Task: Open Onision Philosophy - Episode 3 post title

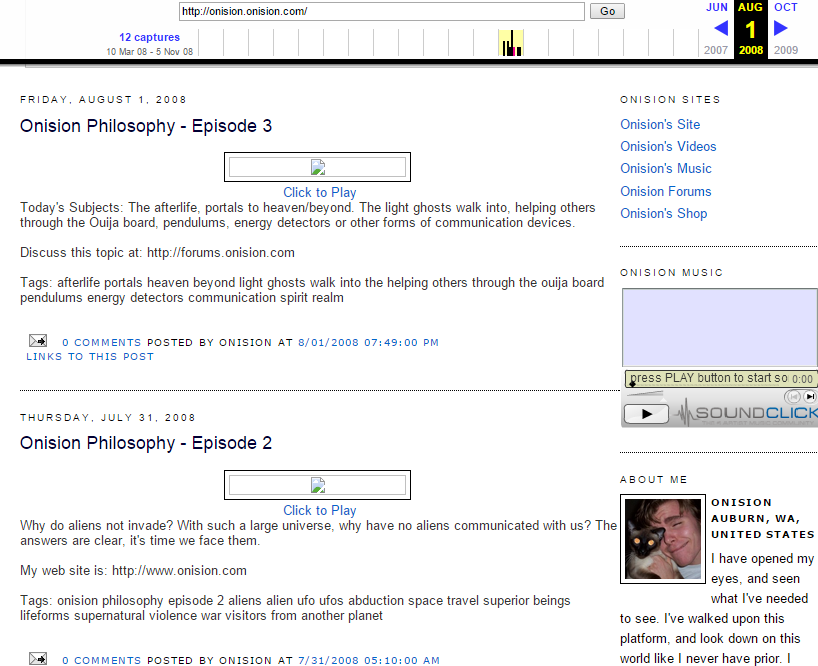Action: point(146,126)
